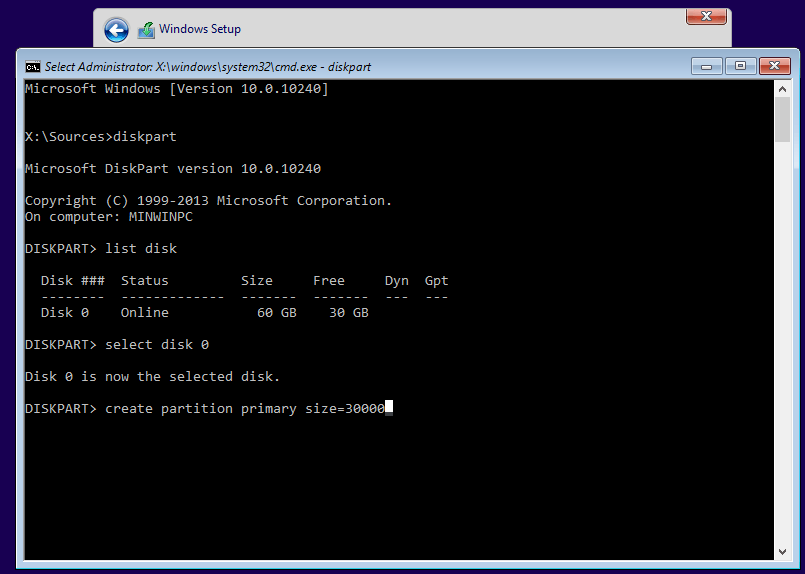Click the select disk 0 command text
The height and width of the screenshot is (574, 805).
point(157,345)
